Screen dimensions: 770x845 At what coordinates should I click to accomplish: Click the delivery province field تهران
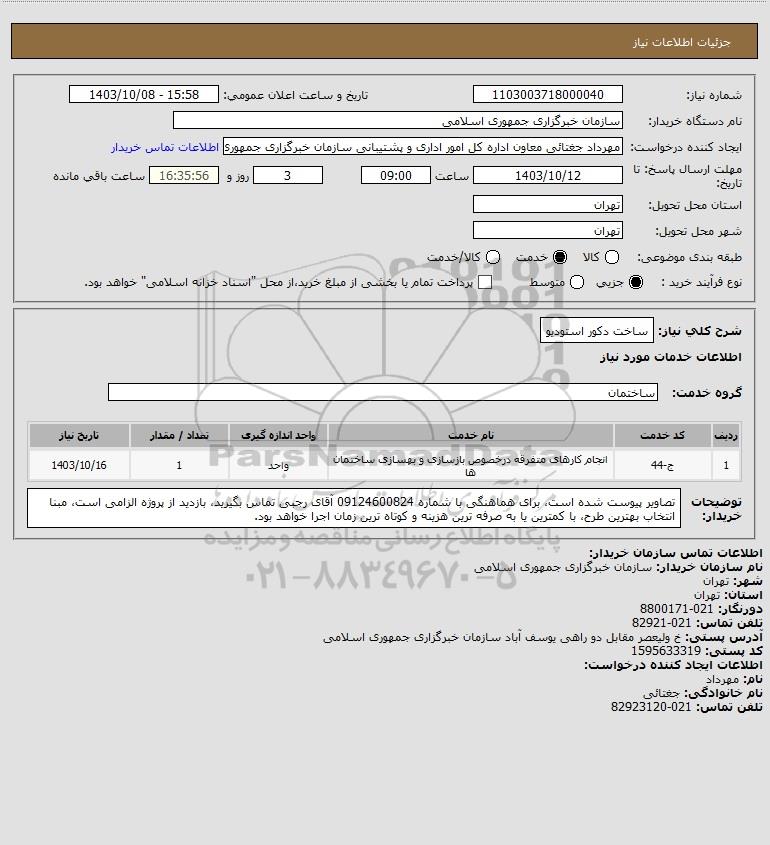pyautogui.click(x=547, y=204)
